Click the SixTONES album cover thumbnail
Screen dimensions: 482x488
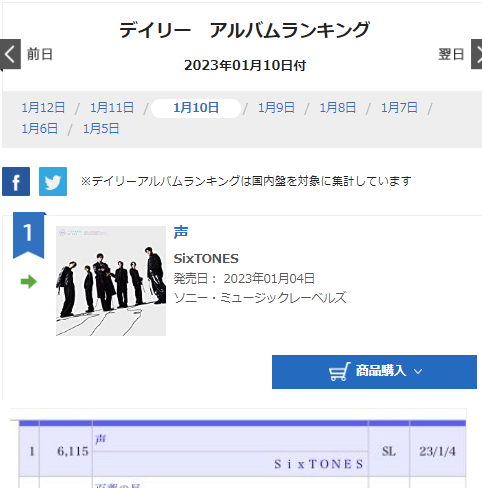(111, 281)
